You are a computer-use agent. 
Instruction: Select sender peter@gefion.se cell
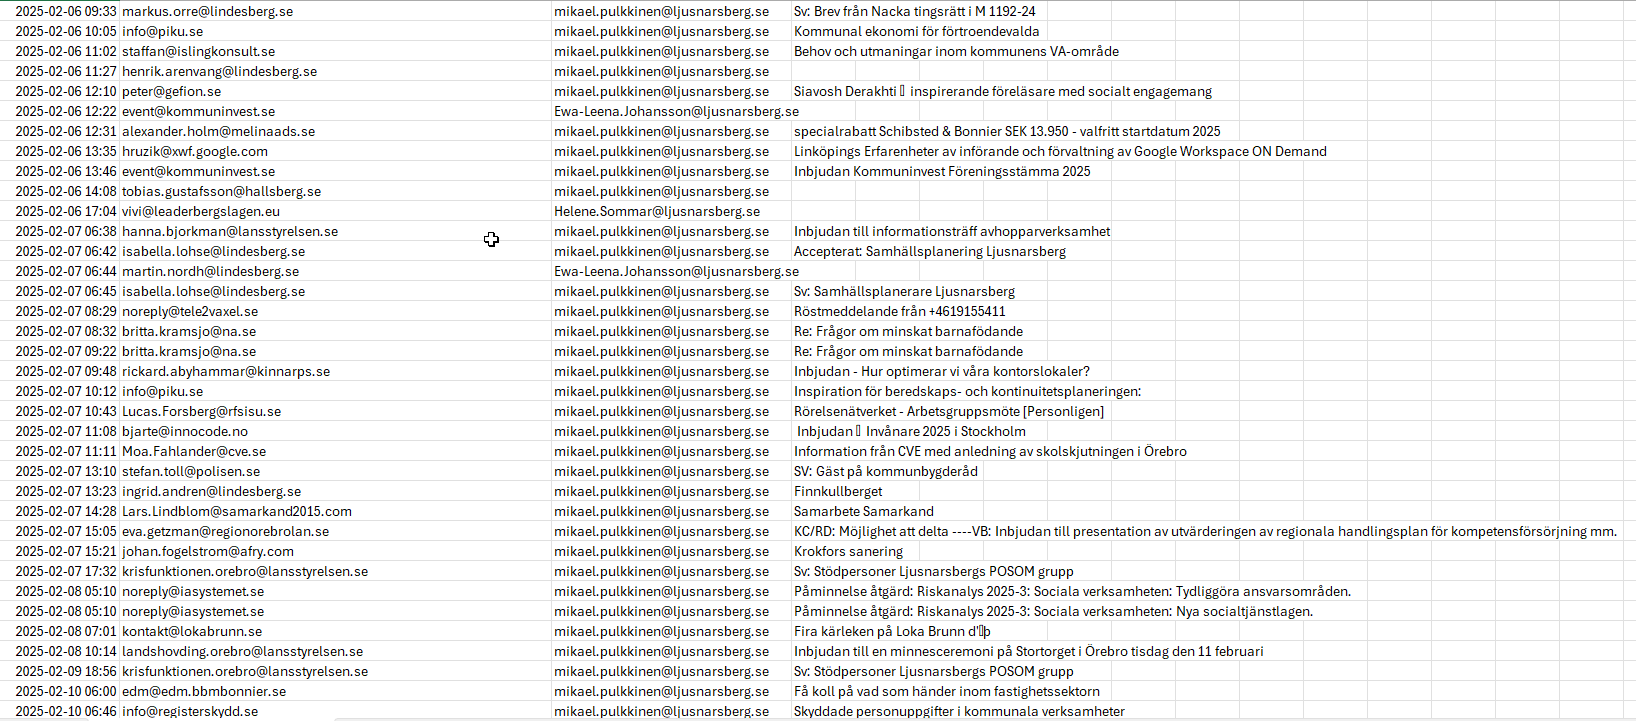(x=171, y=91)
